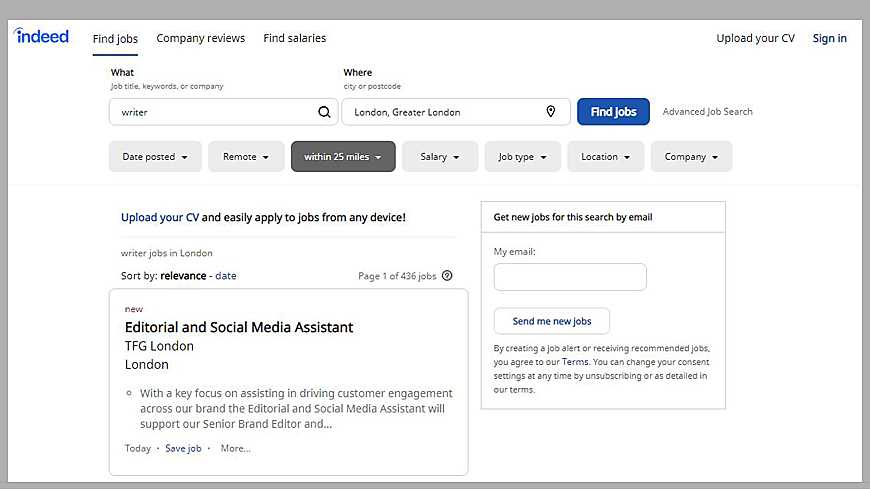Click the Indeed logo

point(42,37)
